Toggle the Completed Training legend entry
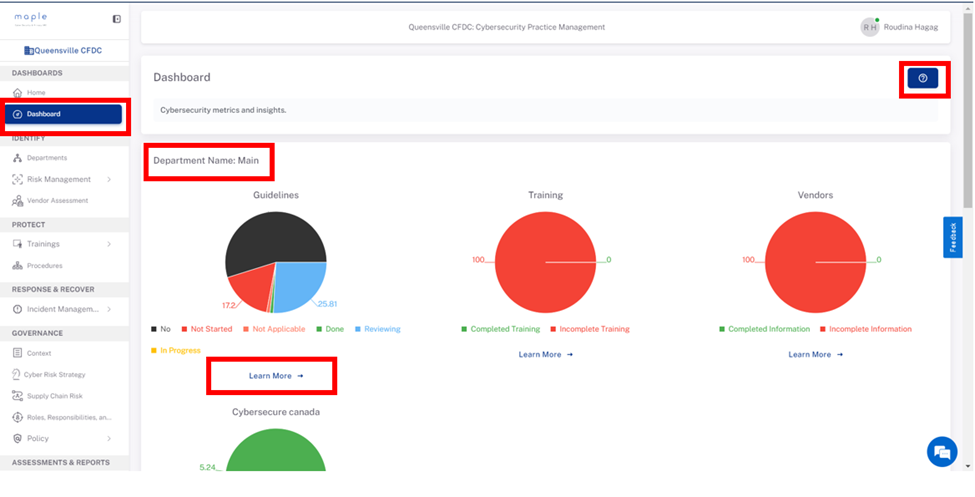This screenshot has height=497, width=975. click(501, 329)
